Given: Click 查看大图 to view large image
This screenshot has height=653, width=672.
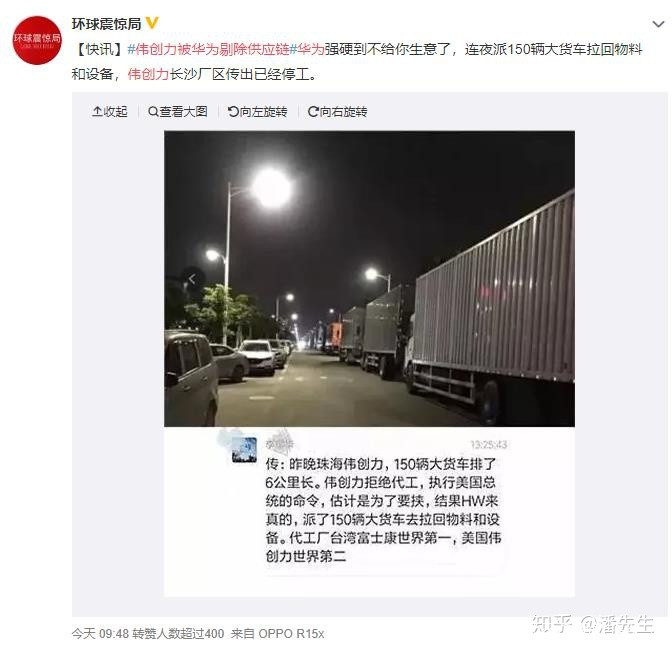Looking at the screenshot, I should pos(177,112).
